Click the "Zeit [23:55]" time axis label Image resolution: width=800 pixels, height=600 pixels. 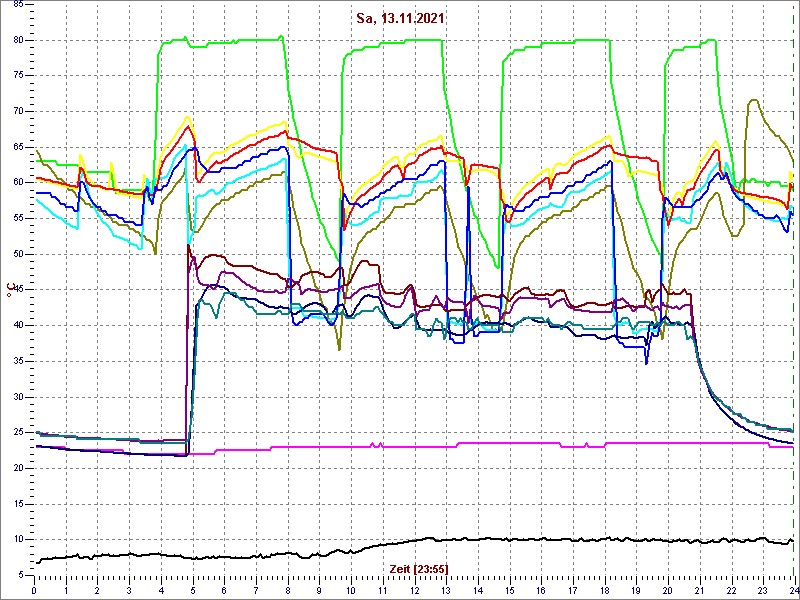click(x=418, y=568)
